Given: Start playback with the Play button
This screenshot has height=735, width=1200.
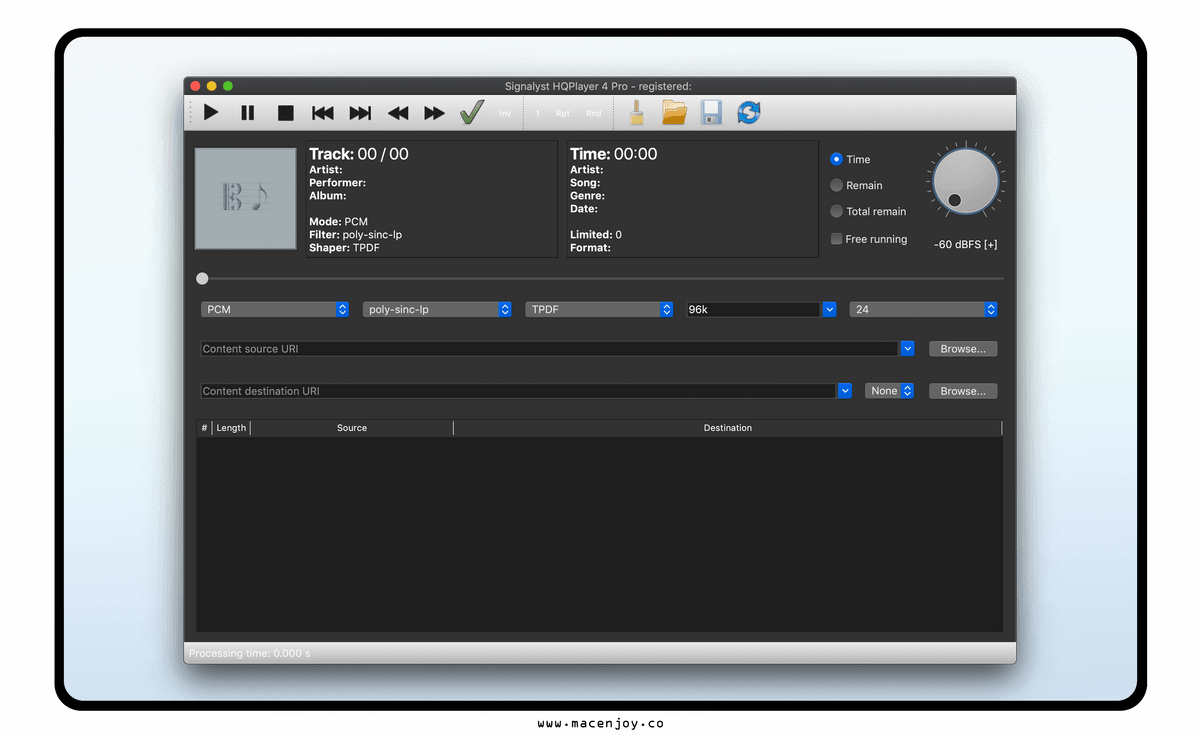Looking at the screenshot, I should (211, 113).
